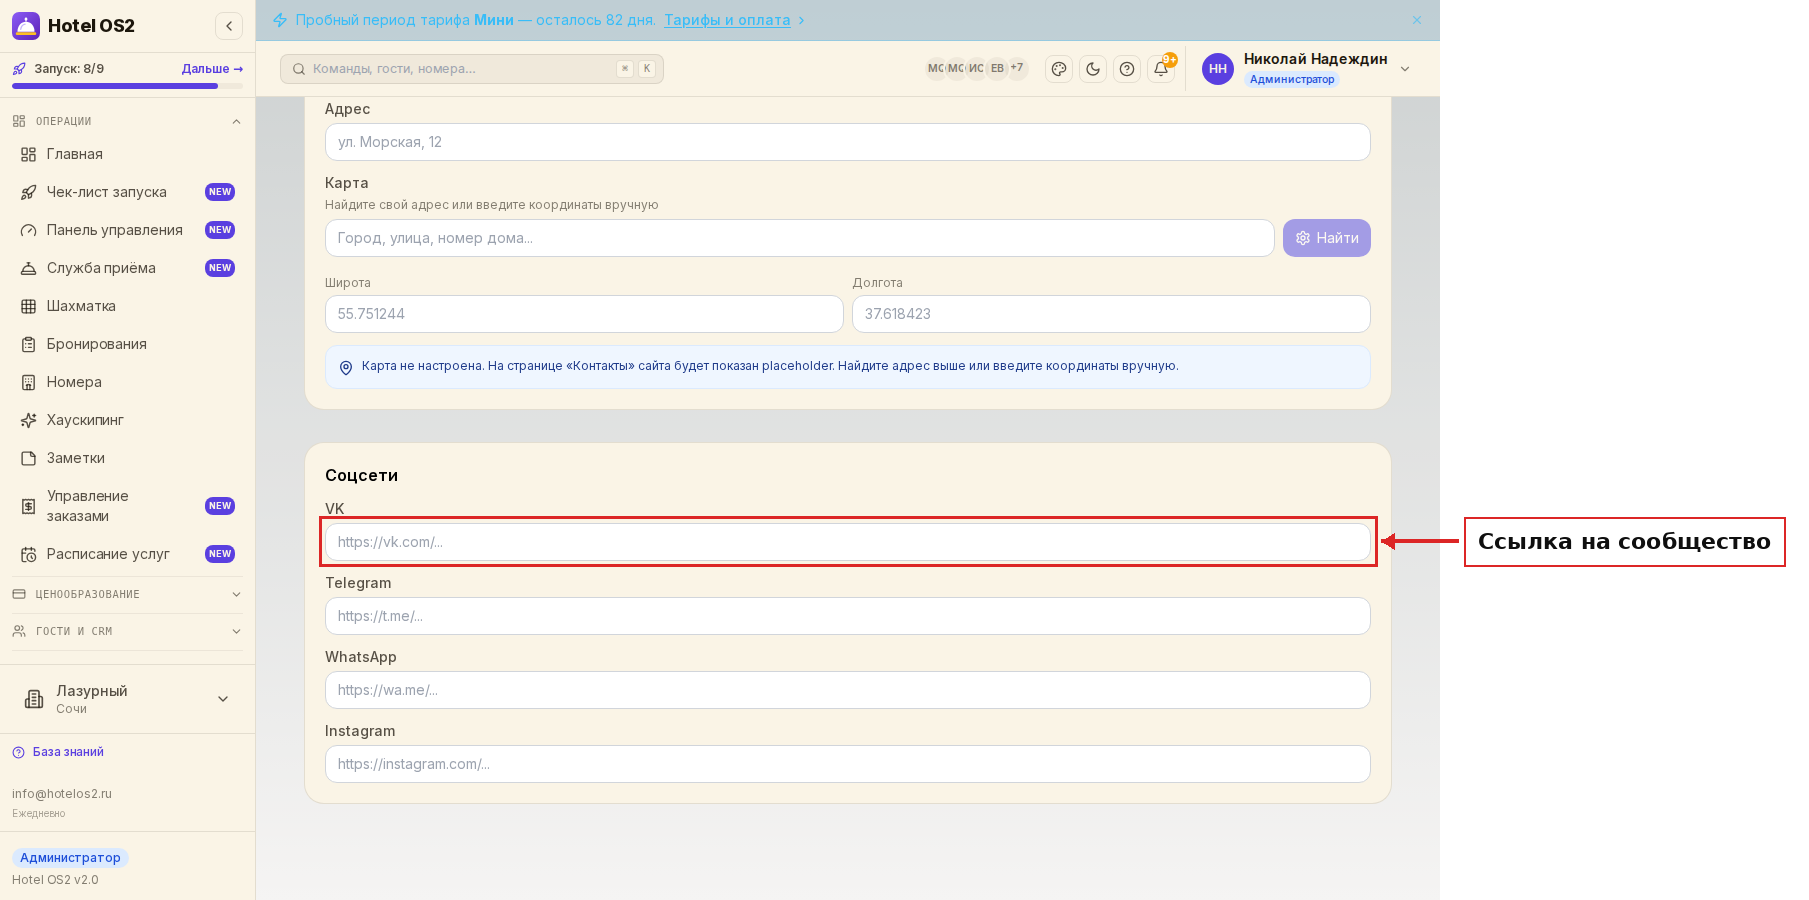The width and height of the screenshot is (1809, 900).
Task: Click the Тарифы и оплата link
Action: tap(727, 20)
